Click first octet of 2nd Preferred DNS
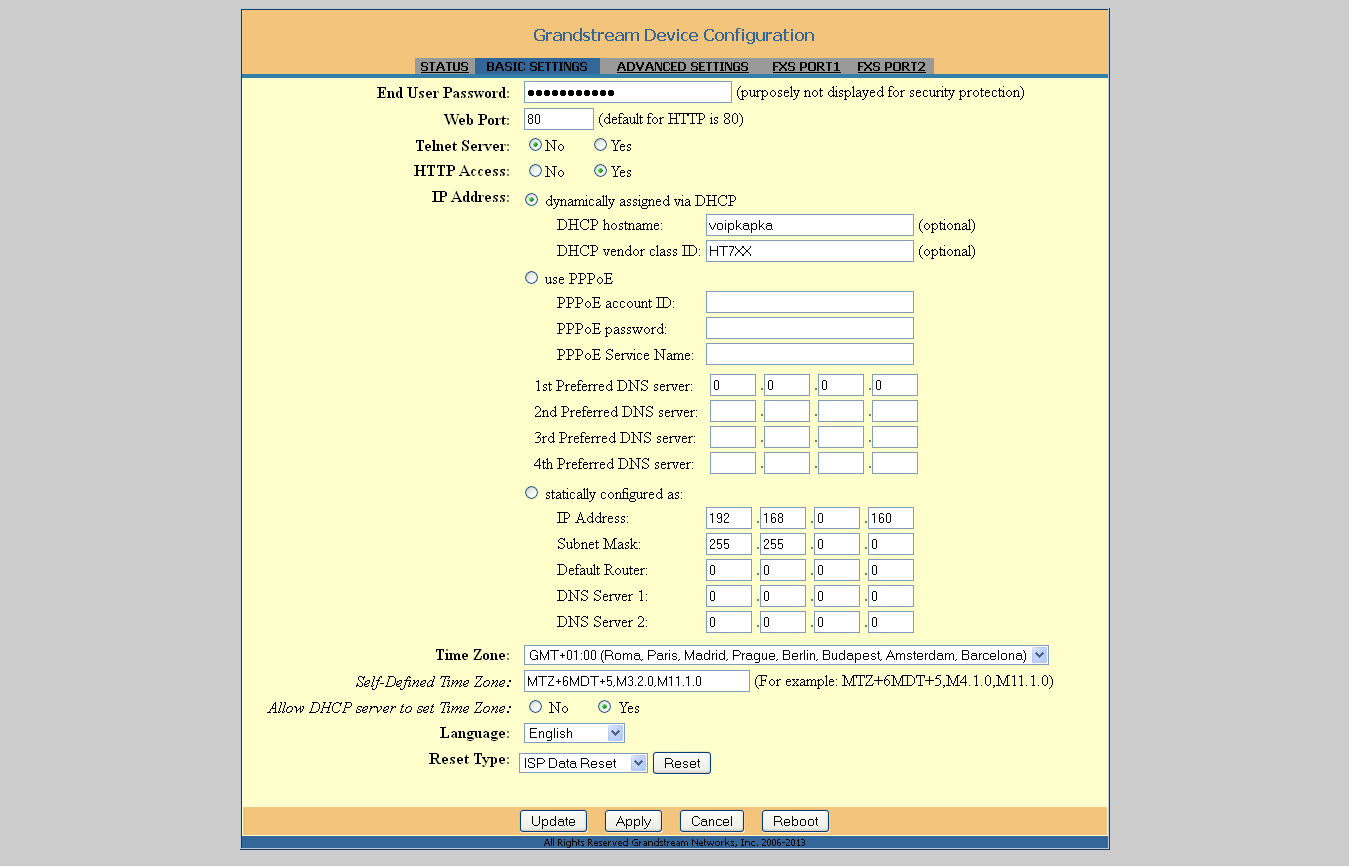Image resolution: width=1349 pixels, height=866 pixels. click(733, 411)
